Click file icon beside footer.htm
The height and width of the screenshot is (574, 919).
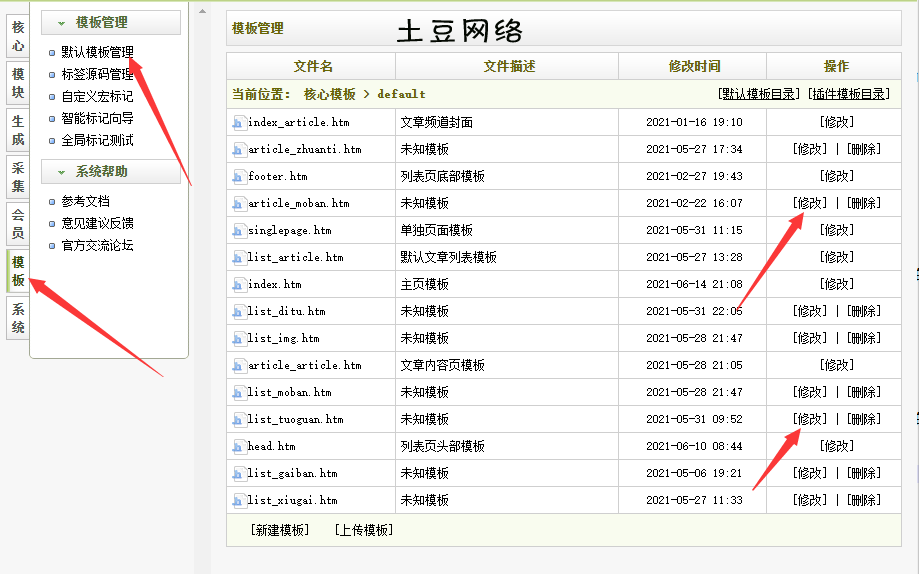pos(238,177)
